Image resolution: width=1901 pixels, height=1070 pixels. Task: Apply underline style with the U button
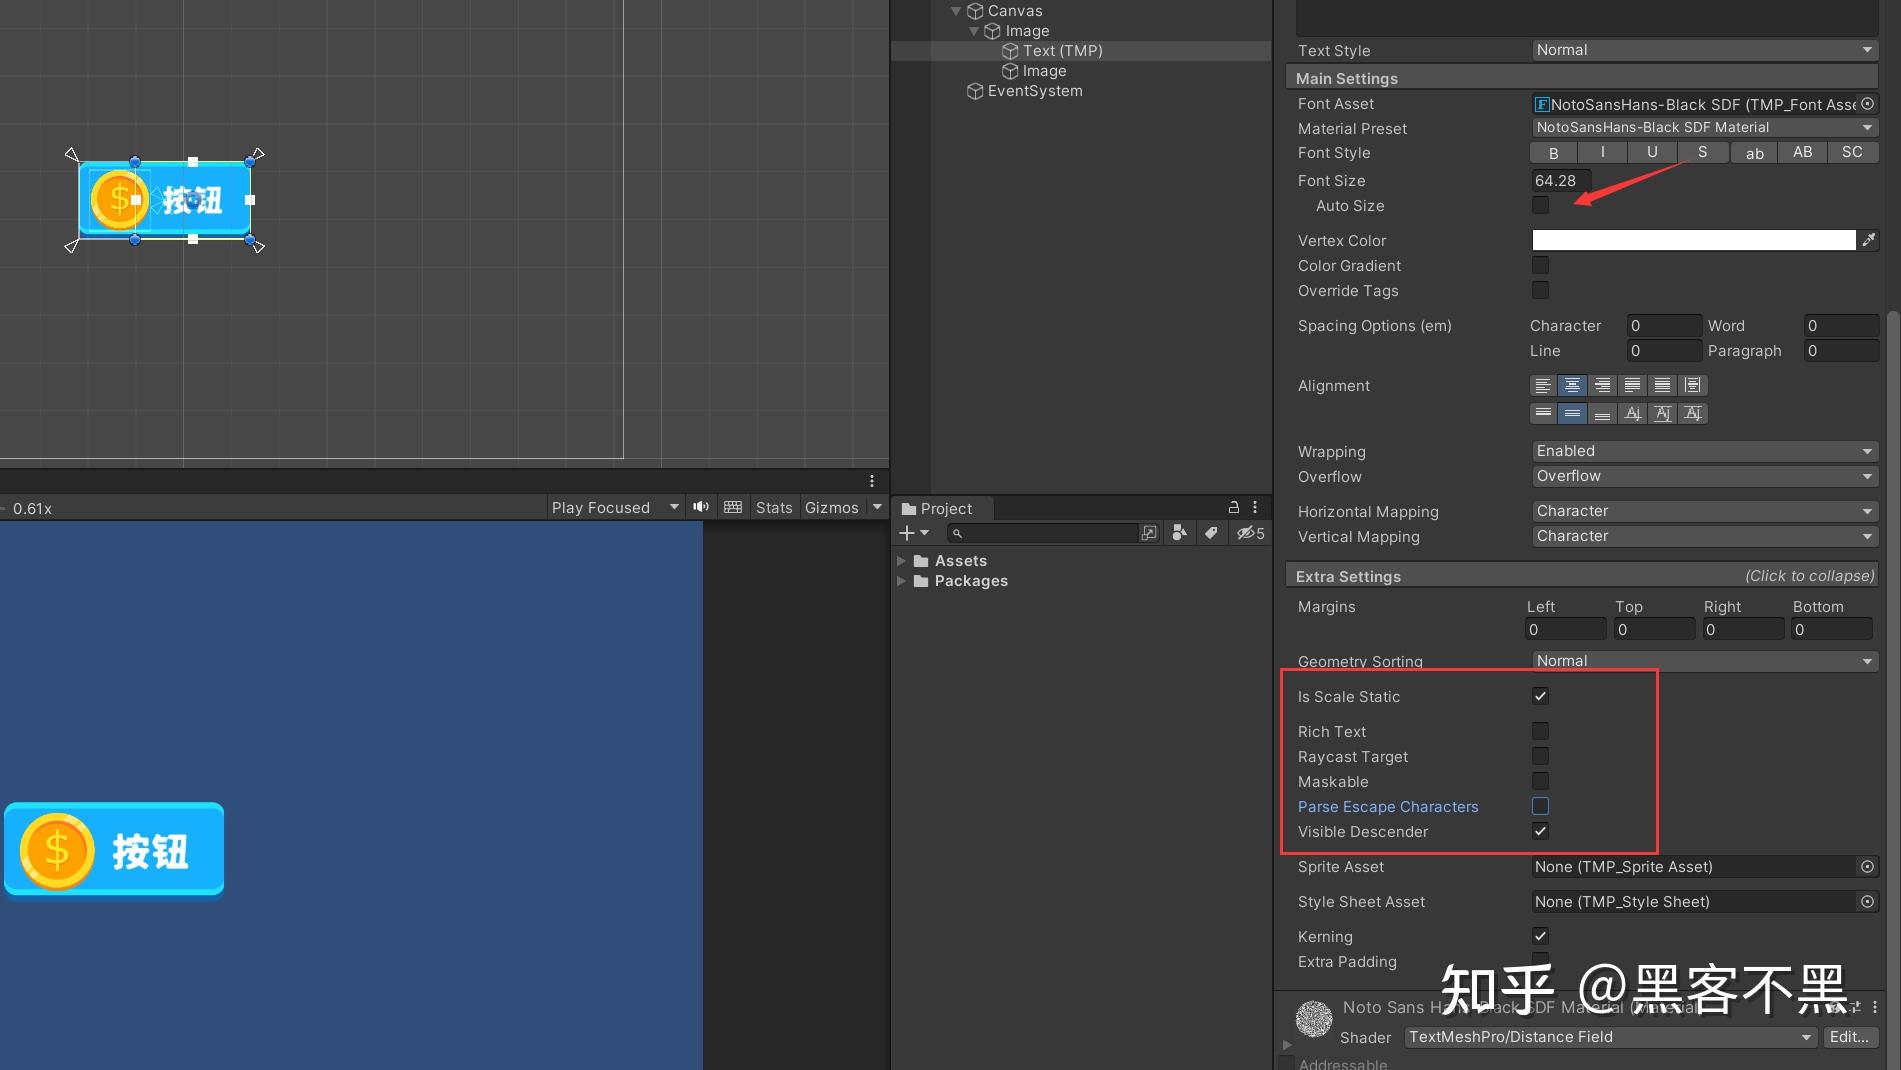click(x=1652, y=152)
